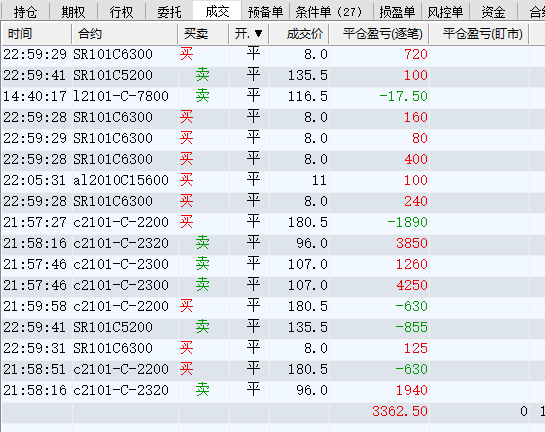Select the l2101-C-7800 trade row

tap(272, 96)
